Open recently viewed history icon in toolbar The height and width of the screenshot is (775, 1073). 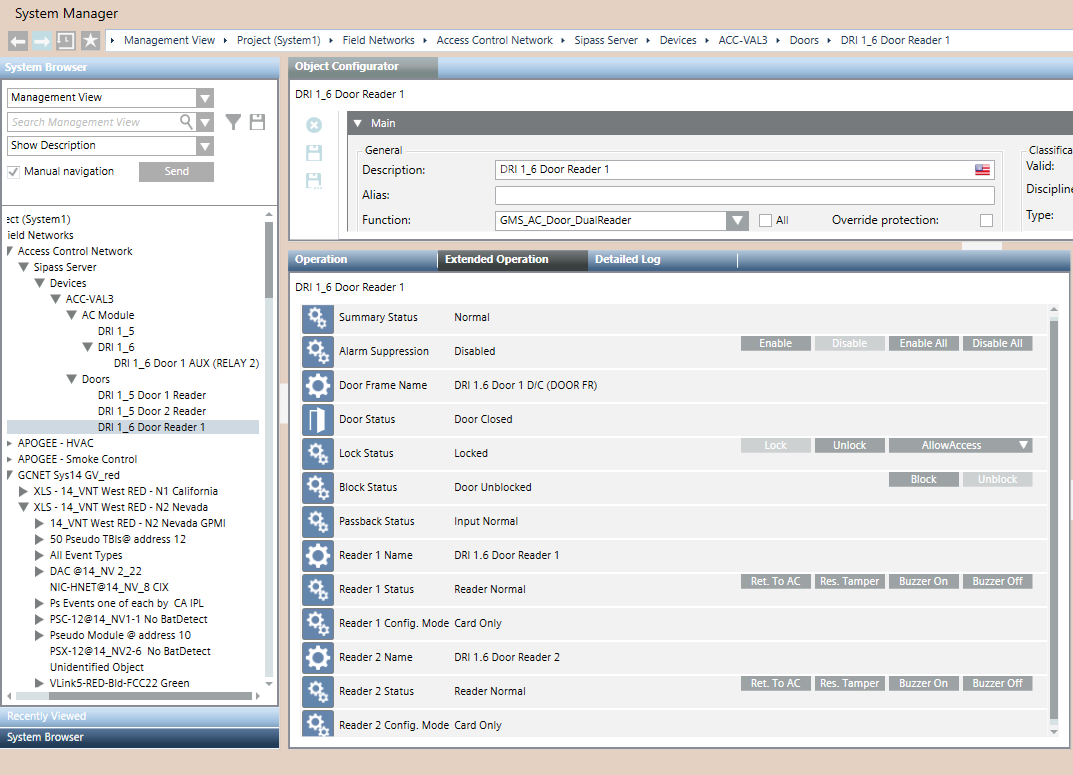(x=66, y=40)
